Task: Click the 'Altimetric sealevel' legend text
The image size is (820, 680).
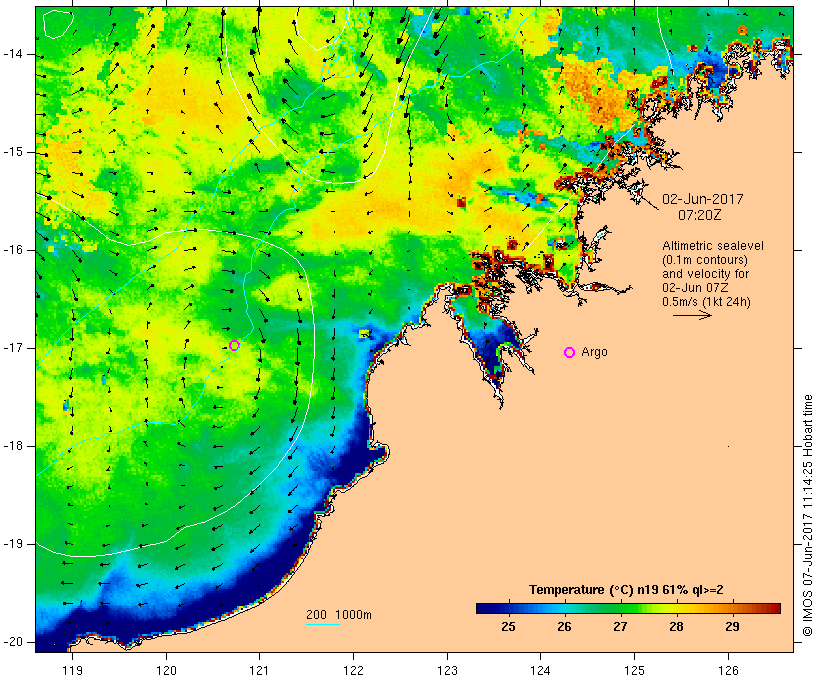Action: pyautogui.click(x=713, y=246)
